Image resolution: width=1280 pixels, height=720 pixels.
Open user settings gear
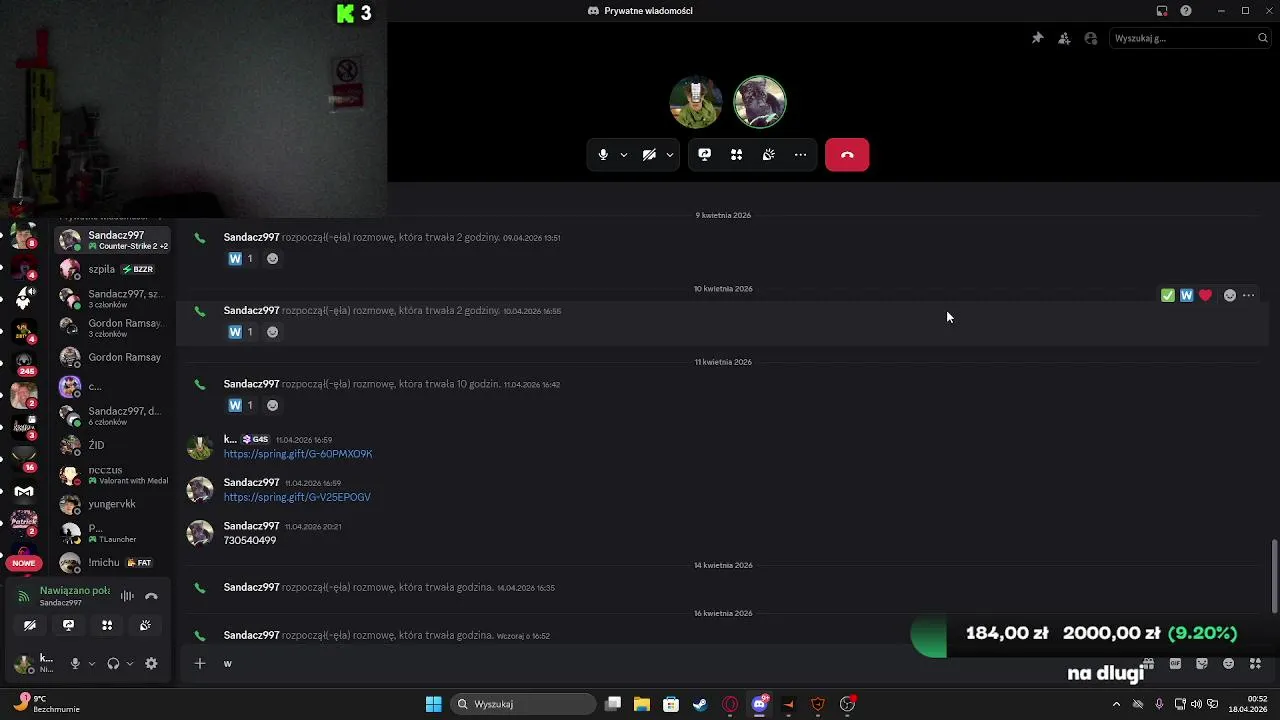coord(151,663)
